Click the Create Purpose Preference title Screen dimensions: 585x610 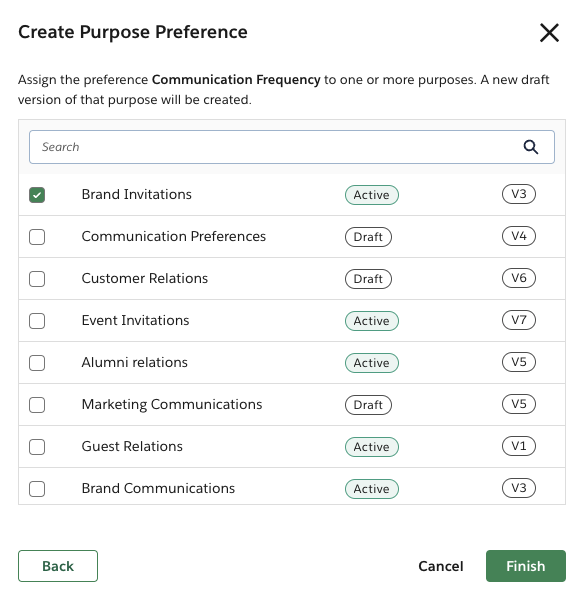click(x=133, y=32)
